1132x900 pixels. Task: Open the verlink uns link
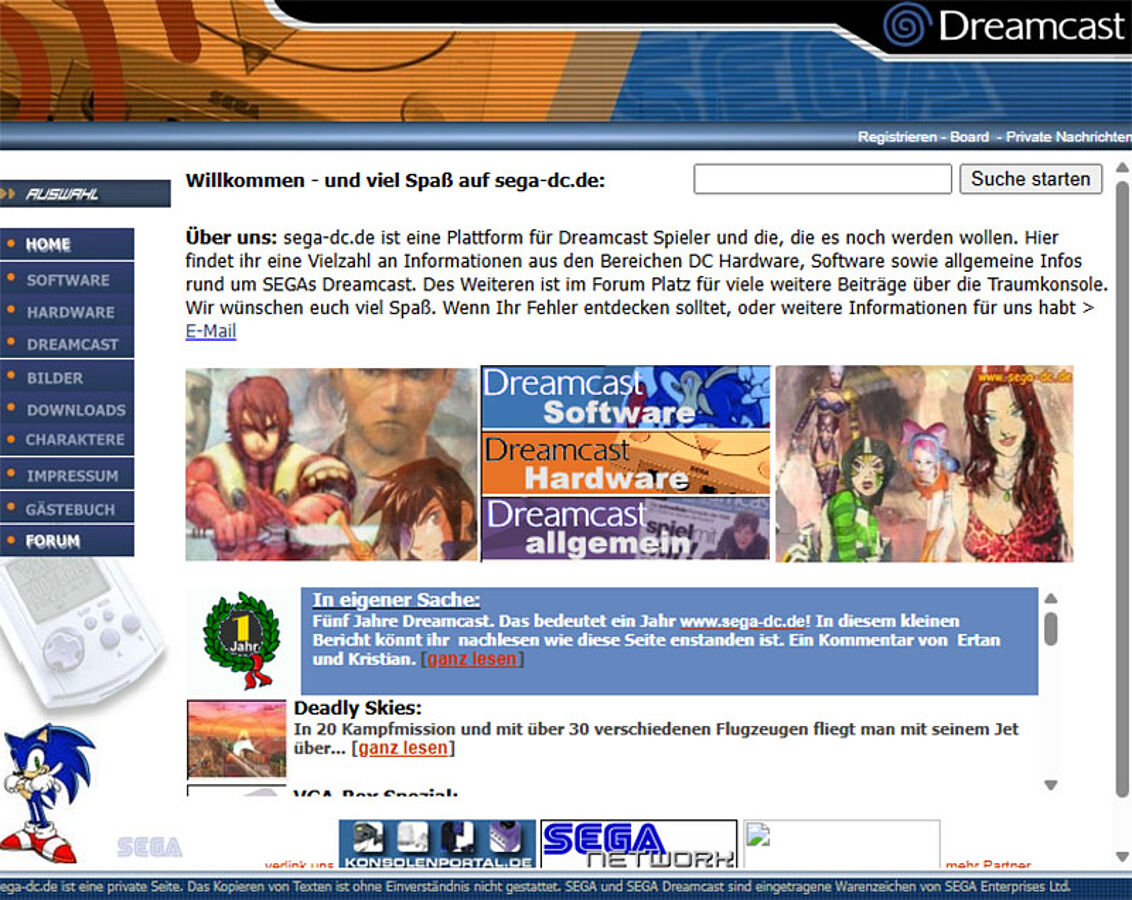coord(299,864)
